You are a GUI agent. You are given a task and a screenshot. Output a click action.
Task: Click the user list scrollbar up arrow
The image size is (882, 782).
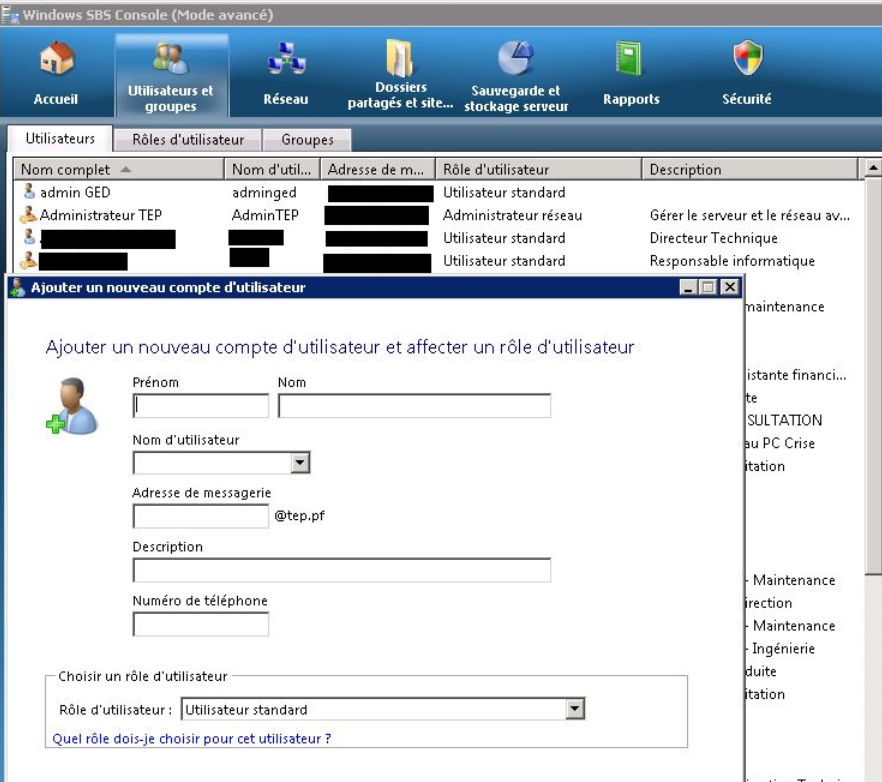[873, 167]
